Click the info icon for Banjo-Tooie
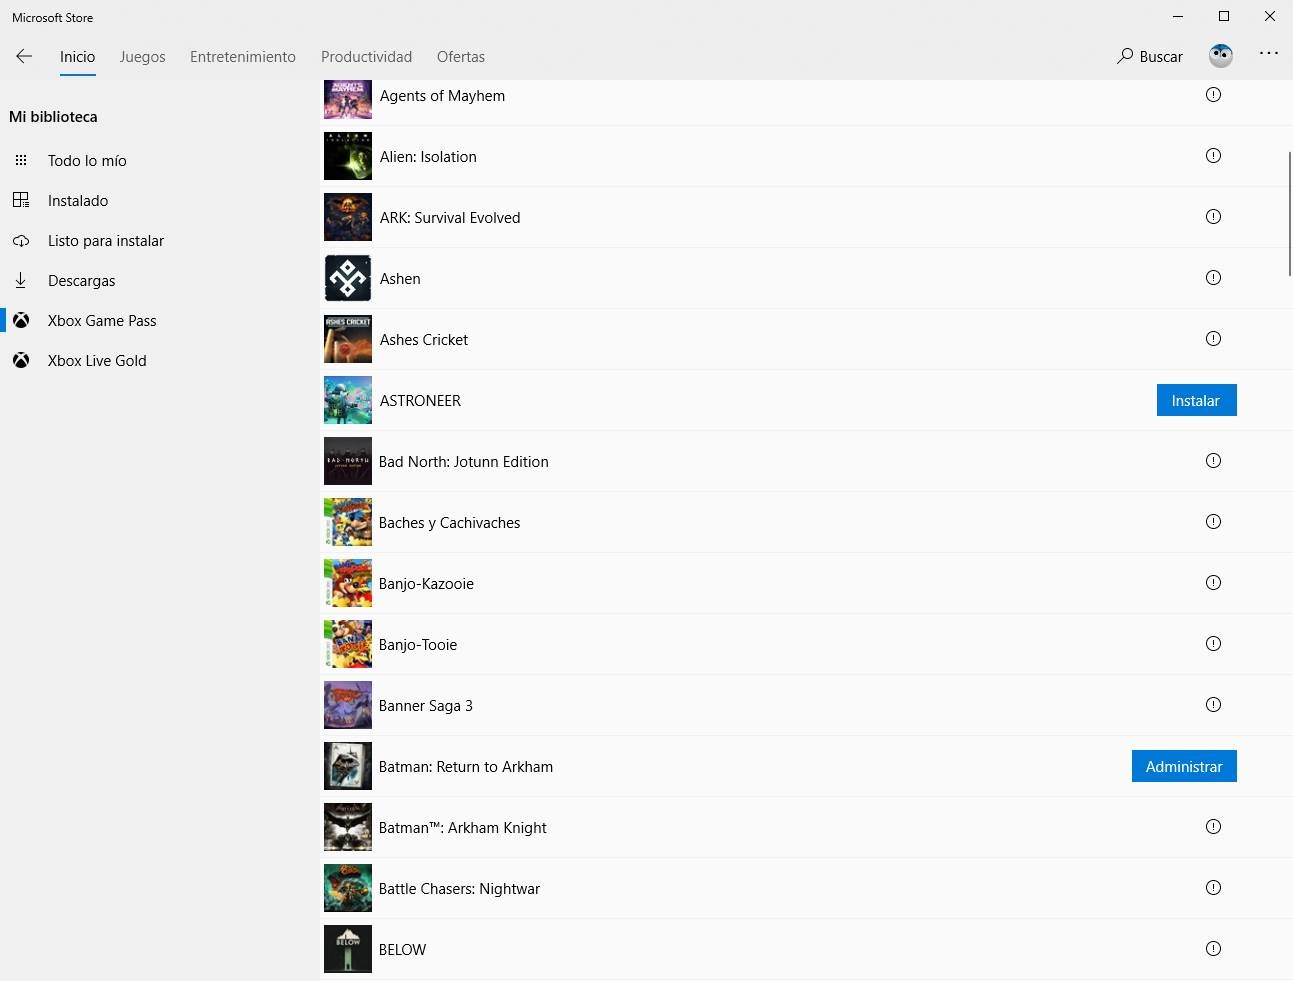The height and width of the screenshot is (981, 1293). (x=1213, y=644)
